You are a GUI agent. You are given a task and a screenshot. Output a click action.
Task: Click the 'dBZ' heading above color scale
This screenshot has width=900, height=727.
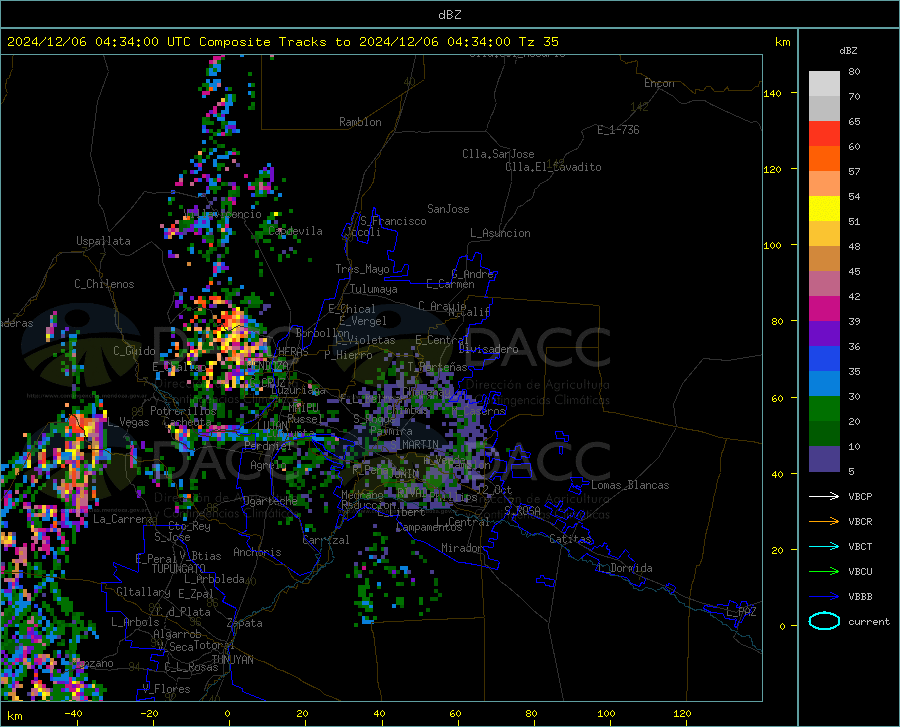(x=848, y=50)
